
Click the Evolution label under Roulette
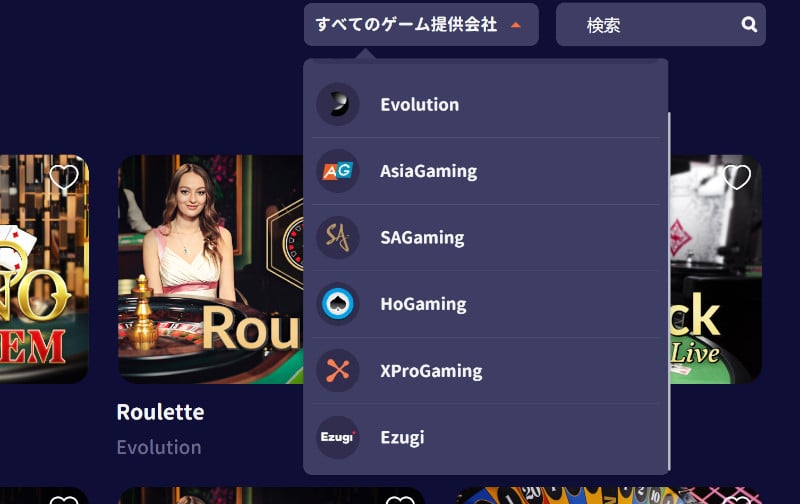pos(159,447)
